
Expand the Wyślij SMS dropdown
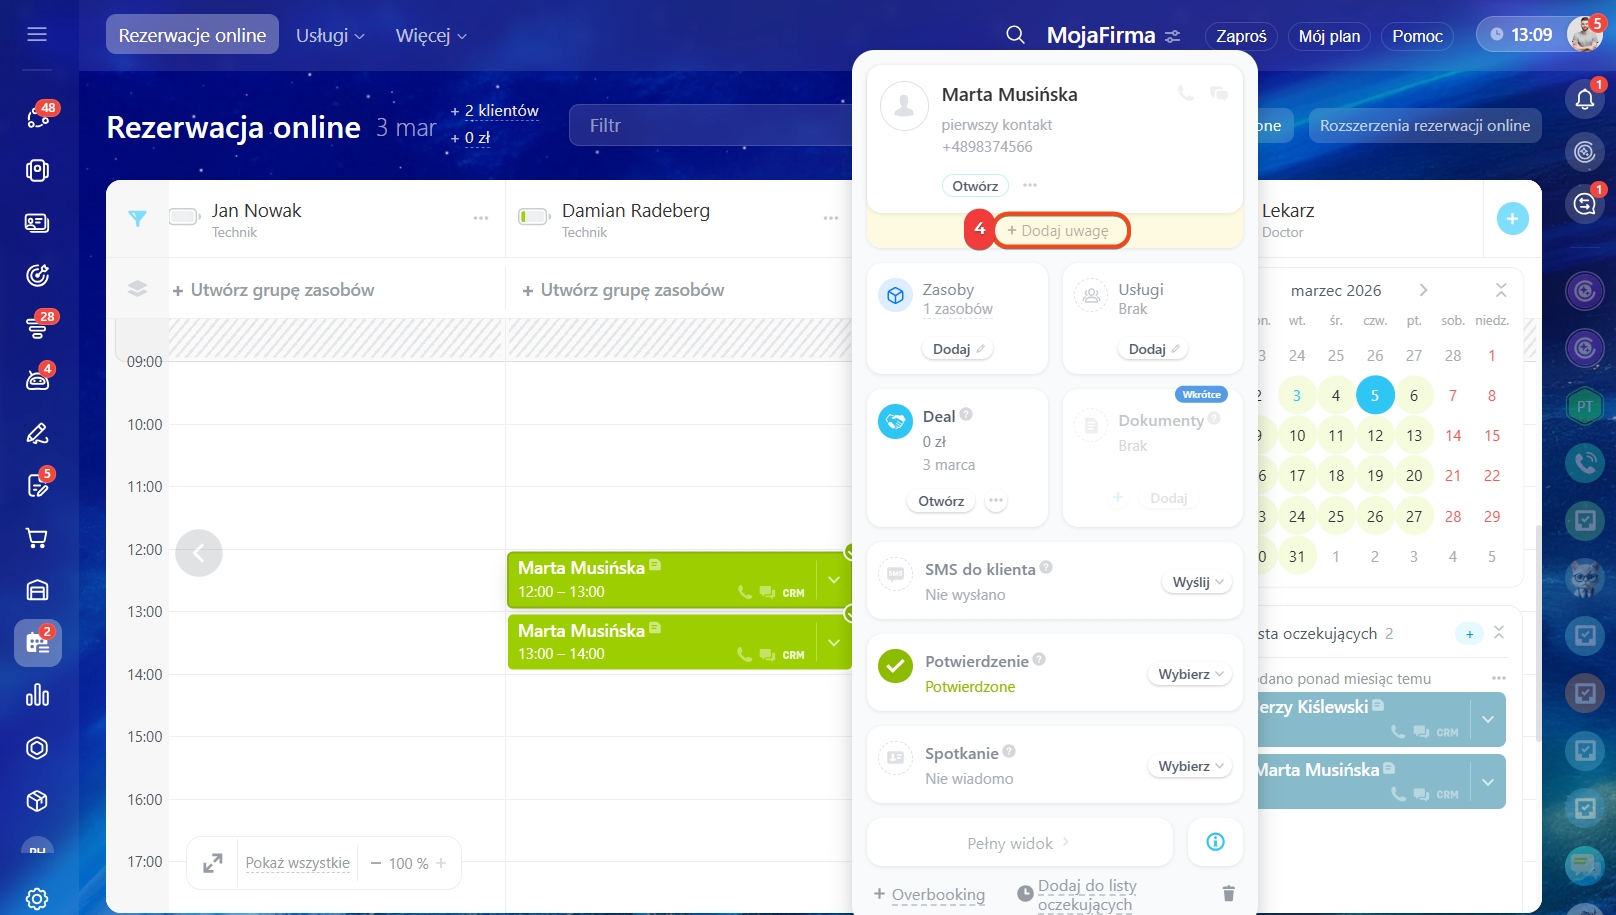pyautogui.click(x=1198, y=582)
